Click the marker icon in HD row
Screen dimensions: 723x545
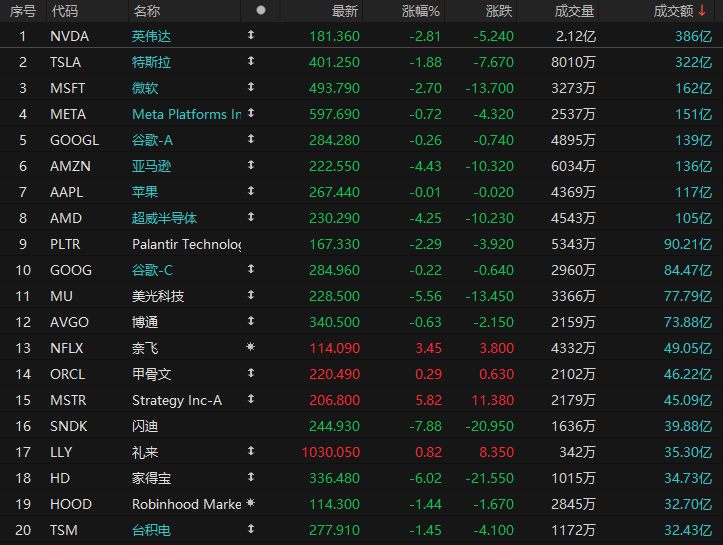251,477
